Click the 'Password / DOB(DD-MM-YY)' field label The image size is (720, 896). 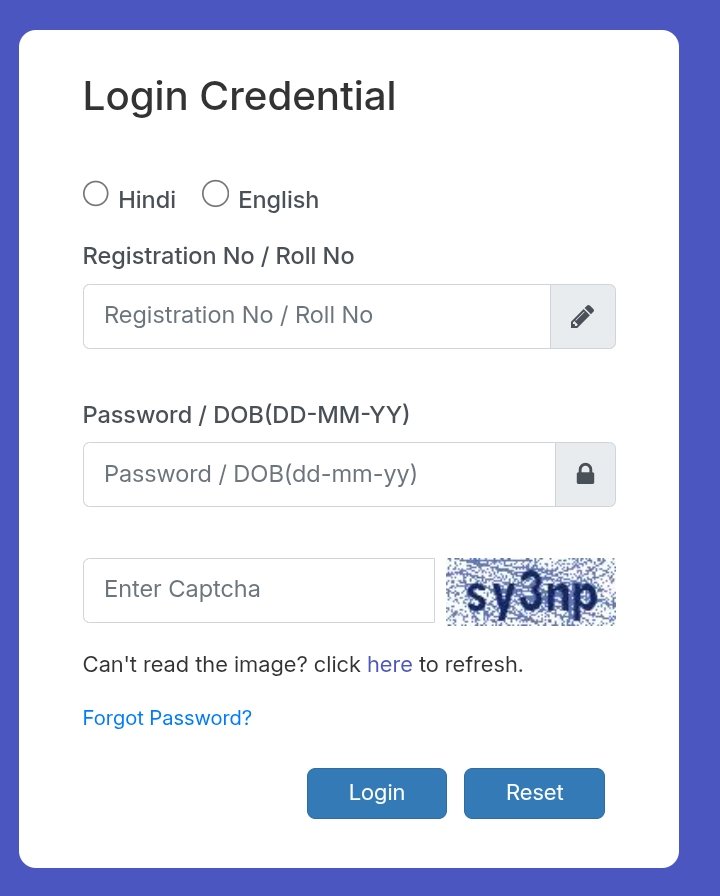click(246, 414)
